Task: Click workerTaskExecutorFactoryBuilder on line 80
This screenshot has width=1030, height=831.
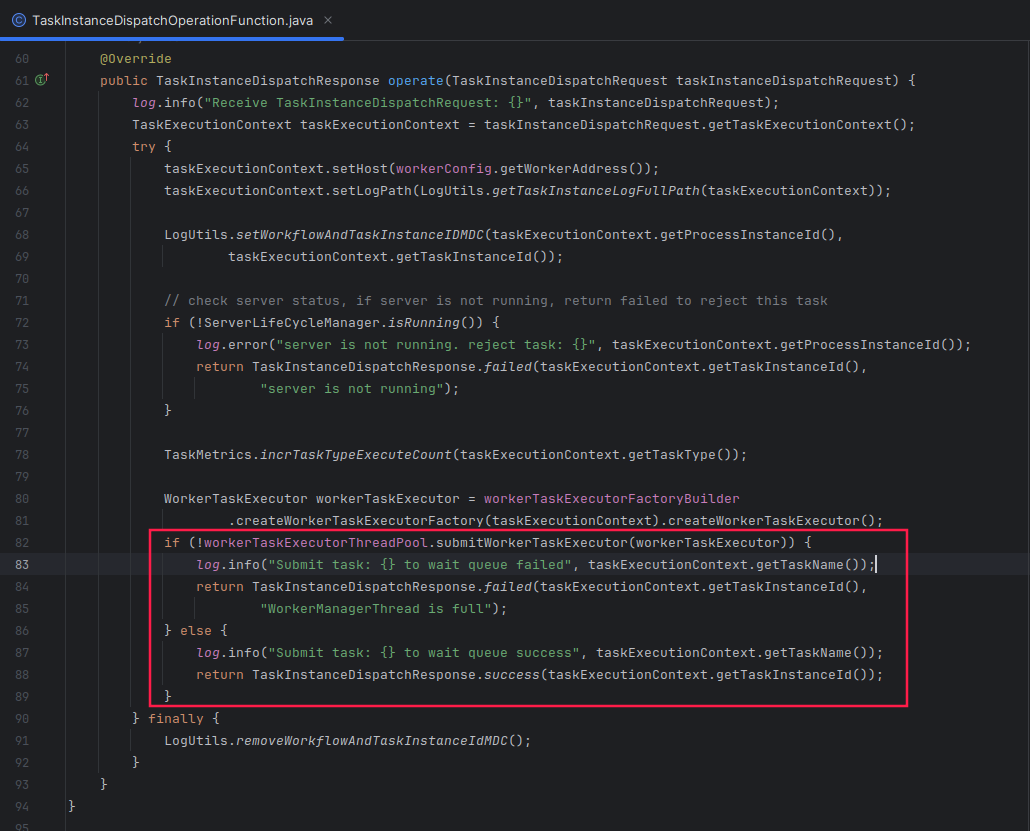Action: pos(612,499)
